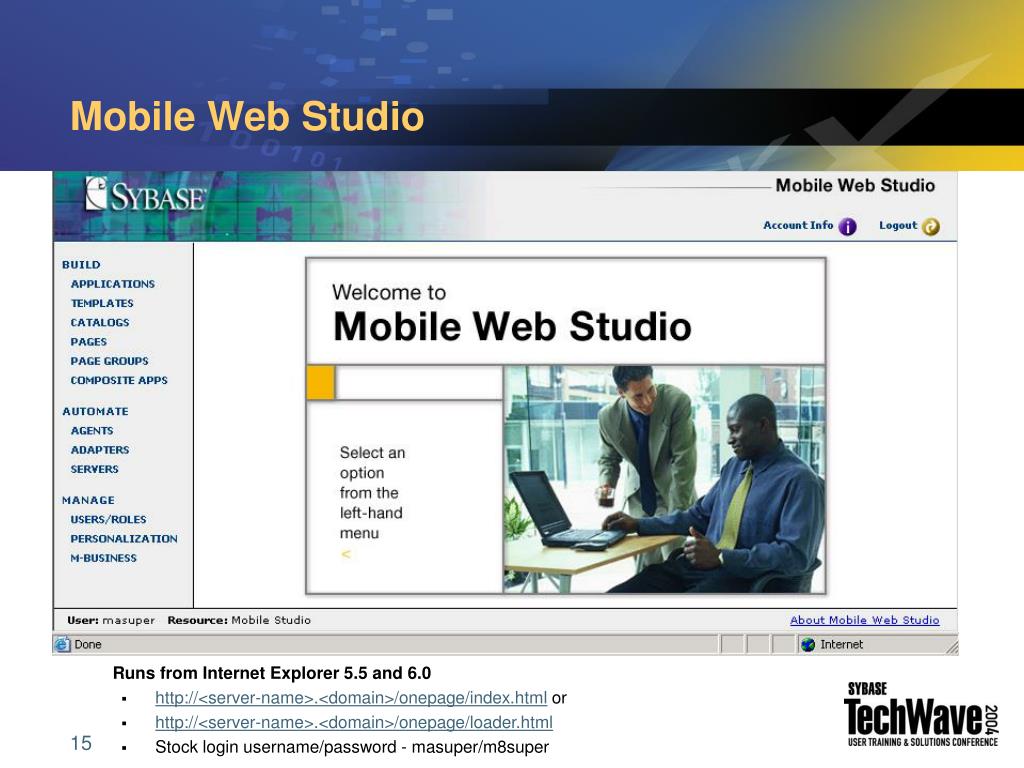
Task: Open Agents under Automate
Action: (x=92, y=431)
